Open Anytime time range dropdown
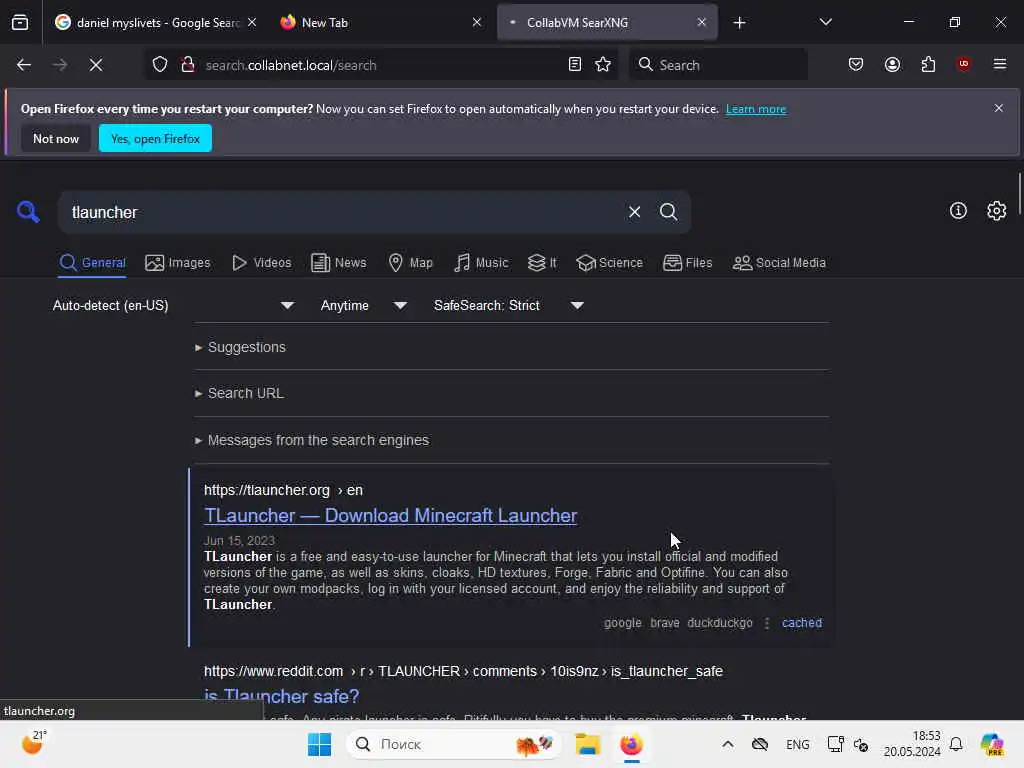Image resolution: width=1024 pixels, height=768 pixels. 364,305
